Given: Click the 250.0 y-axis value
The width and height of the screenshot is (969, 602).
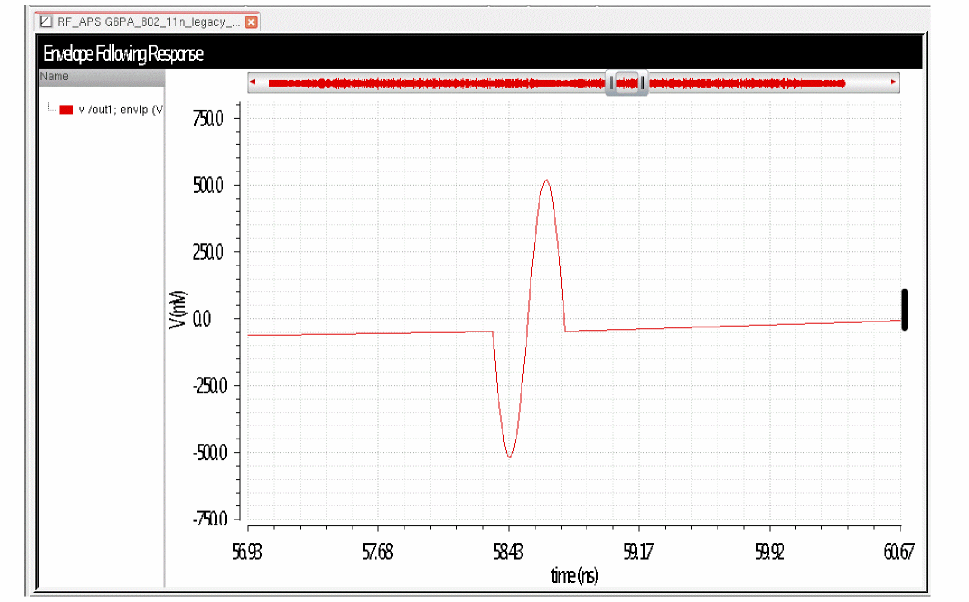Looking at the screenshot, I should [x=208, y=252].
